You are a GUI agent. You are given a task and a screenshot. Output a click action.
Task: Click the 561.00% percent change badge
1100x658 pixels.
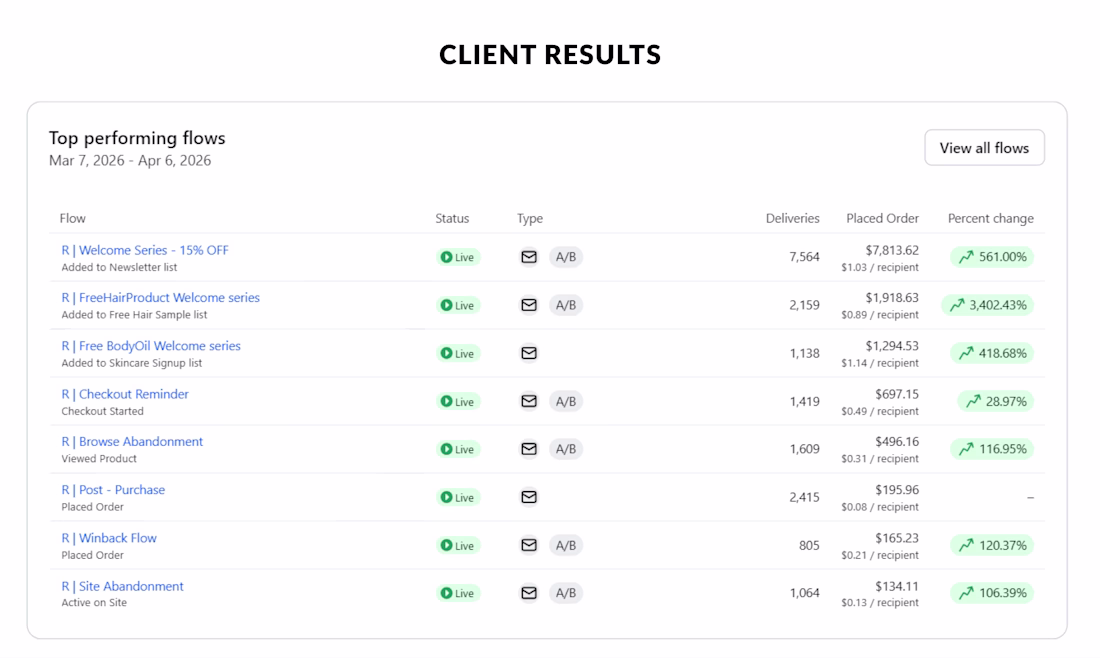point(992,257)
